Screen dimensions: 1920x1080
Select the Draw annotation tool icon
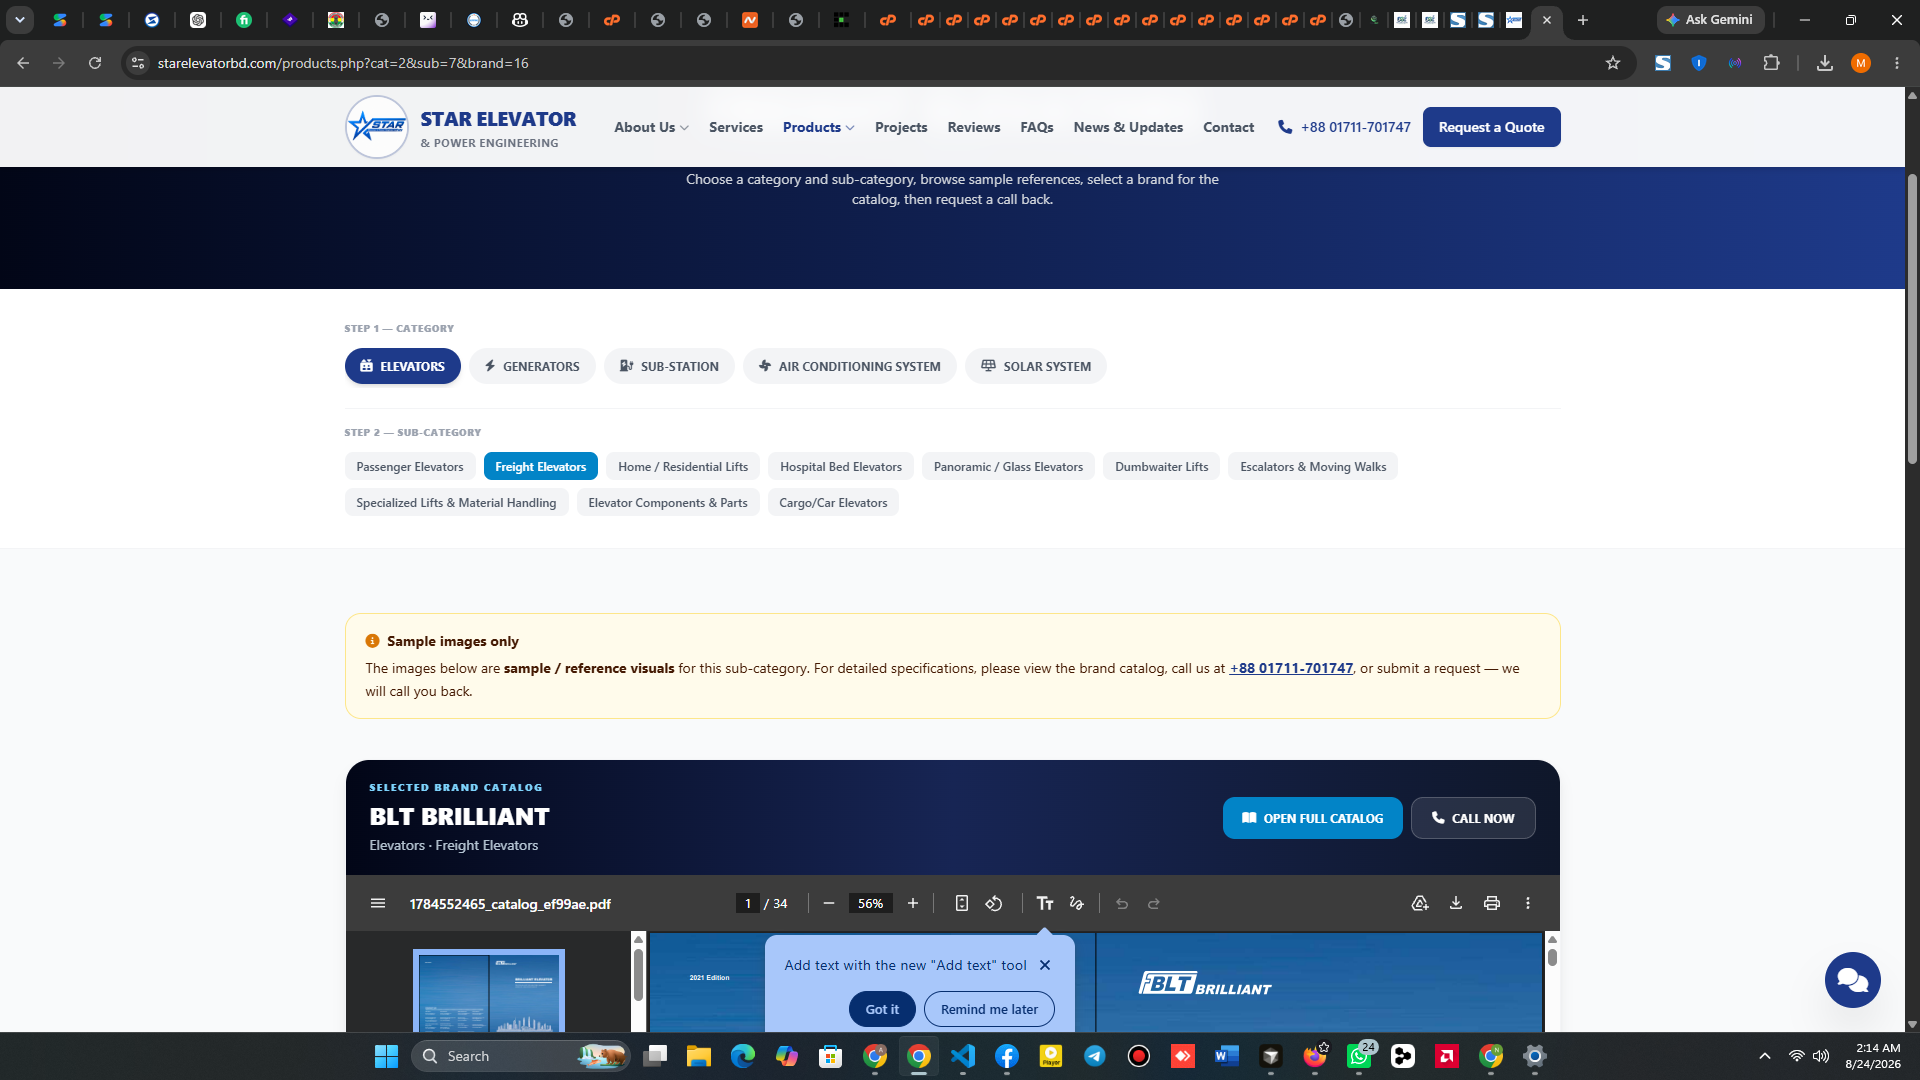[1077, 903]
